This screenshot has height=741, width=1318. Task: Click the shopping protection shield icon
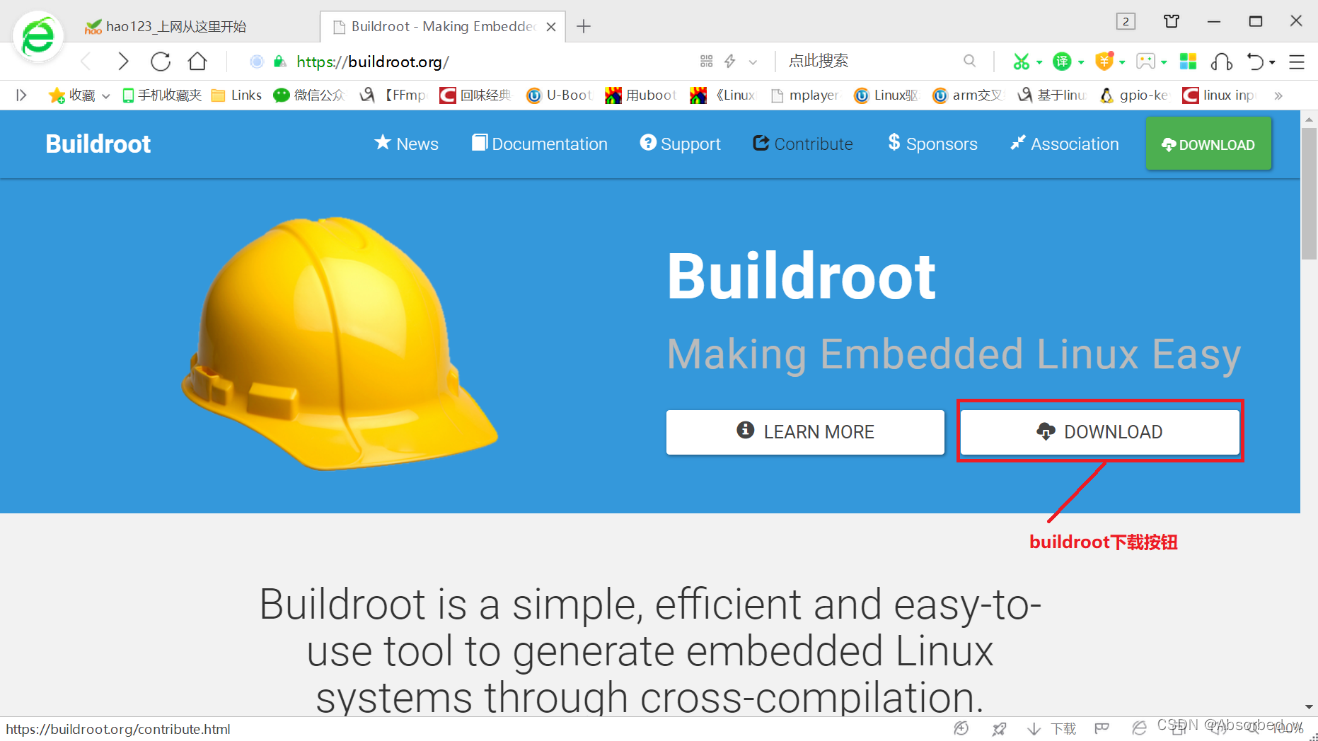click(1105, 61)
